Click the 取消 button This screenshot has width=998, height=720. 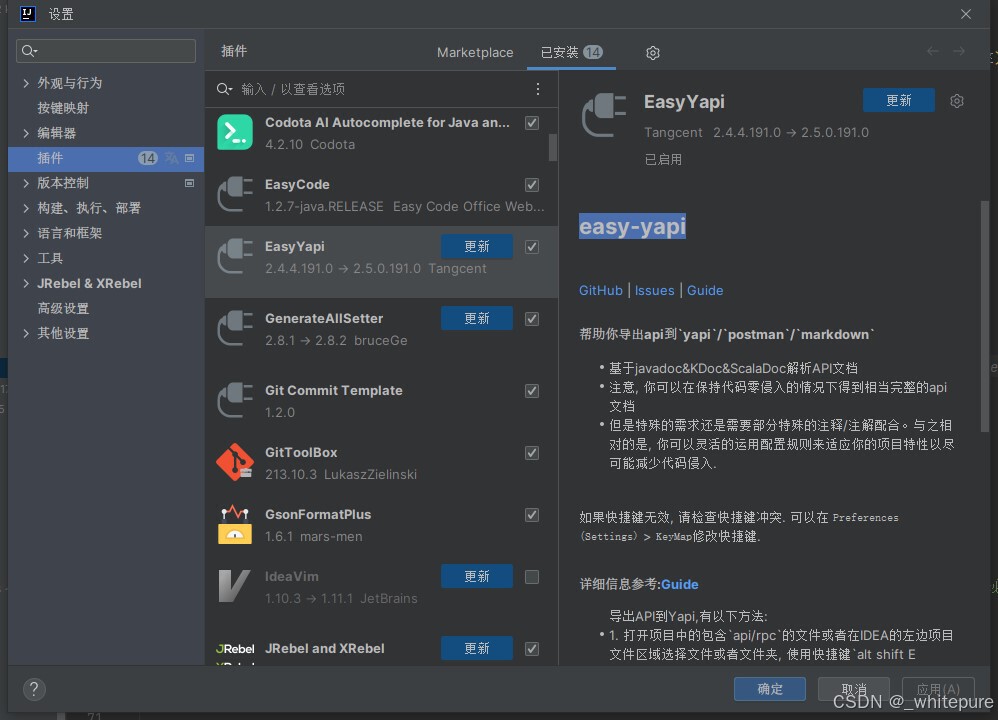pyautogui.click(x=854, y=689)
